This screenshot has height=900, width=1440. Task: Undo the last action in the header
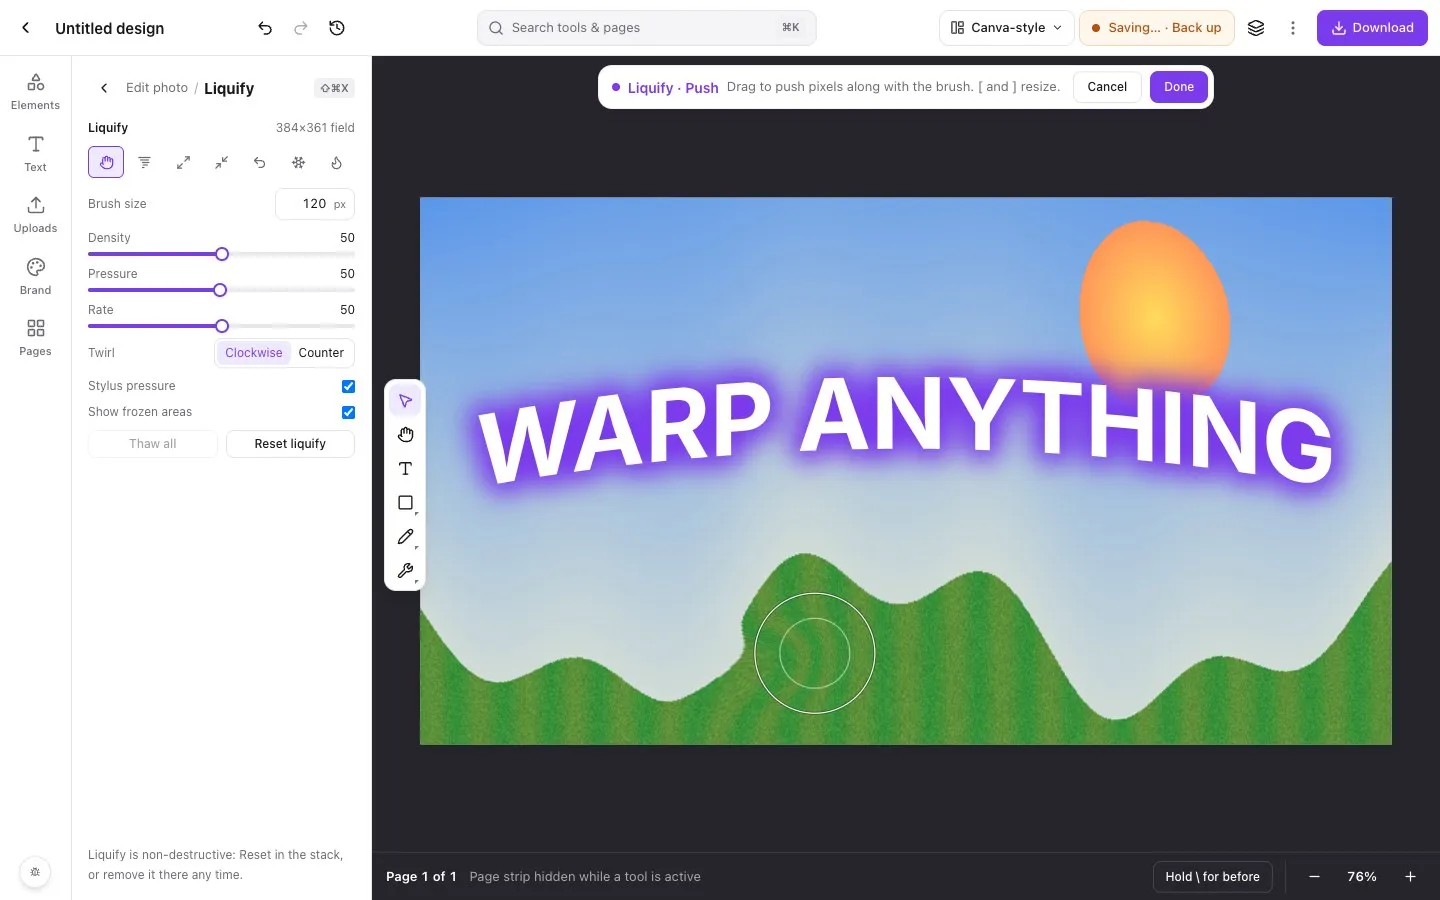click(265, 28)
